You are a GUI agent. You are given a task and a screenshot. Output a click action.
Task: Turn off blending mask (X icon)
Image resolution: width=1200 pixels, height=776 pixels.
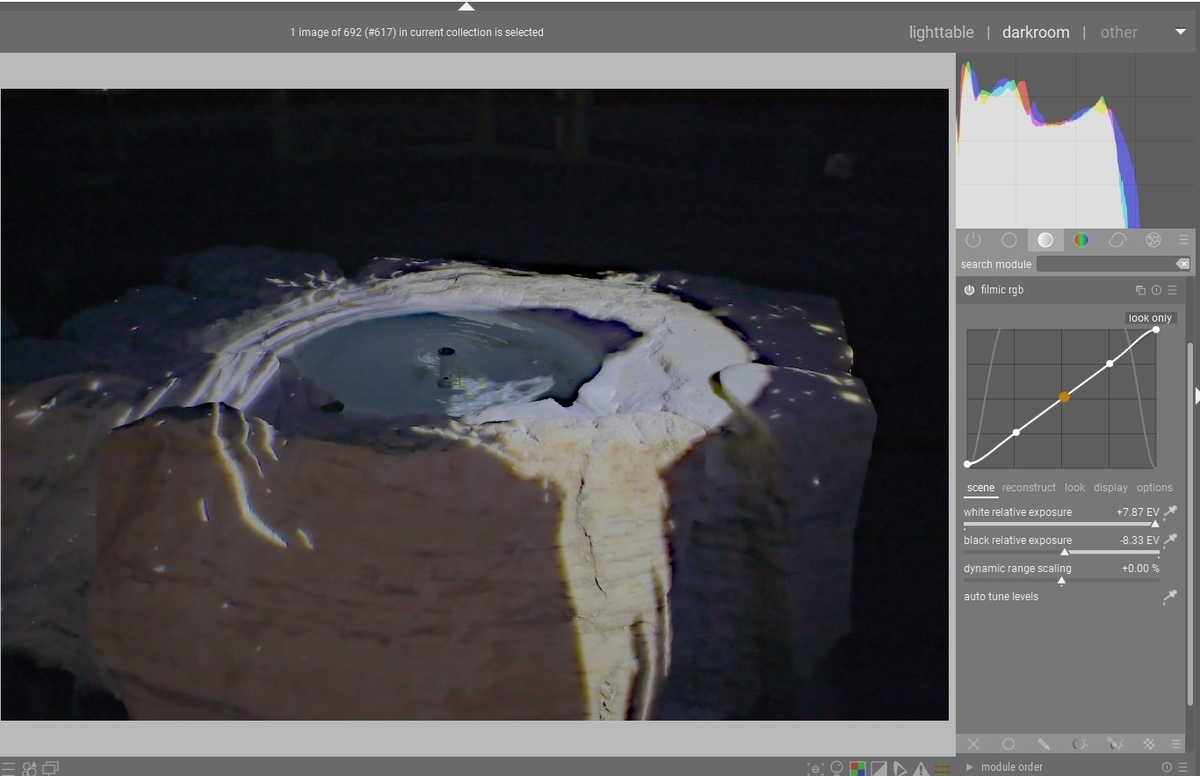pos(973,744)
